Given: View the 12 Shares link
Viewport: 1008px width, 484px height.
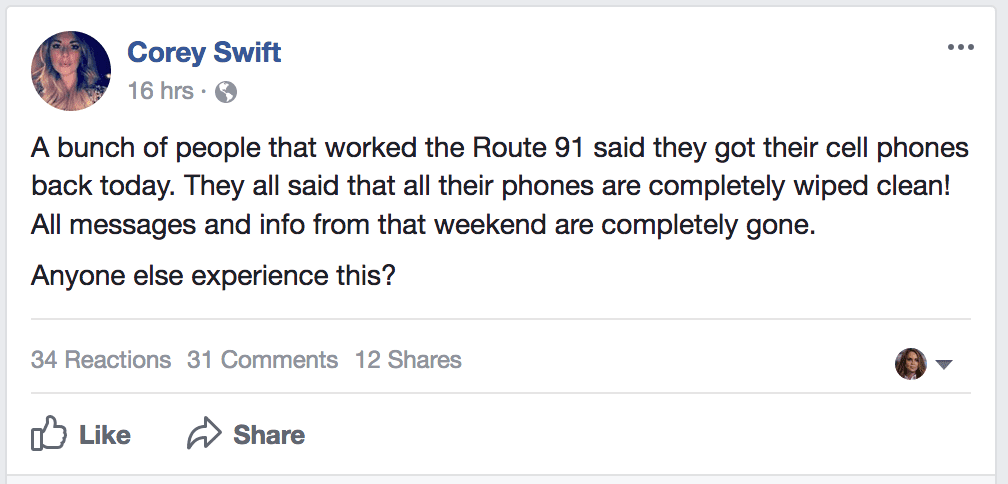Looking at the screenshot, I should coord(408,360).
